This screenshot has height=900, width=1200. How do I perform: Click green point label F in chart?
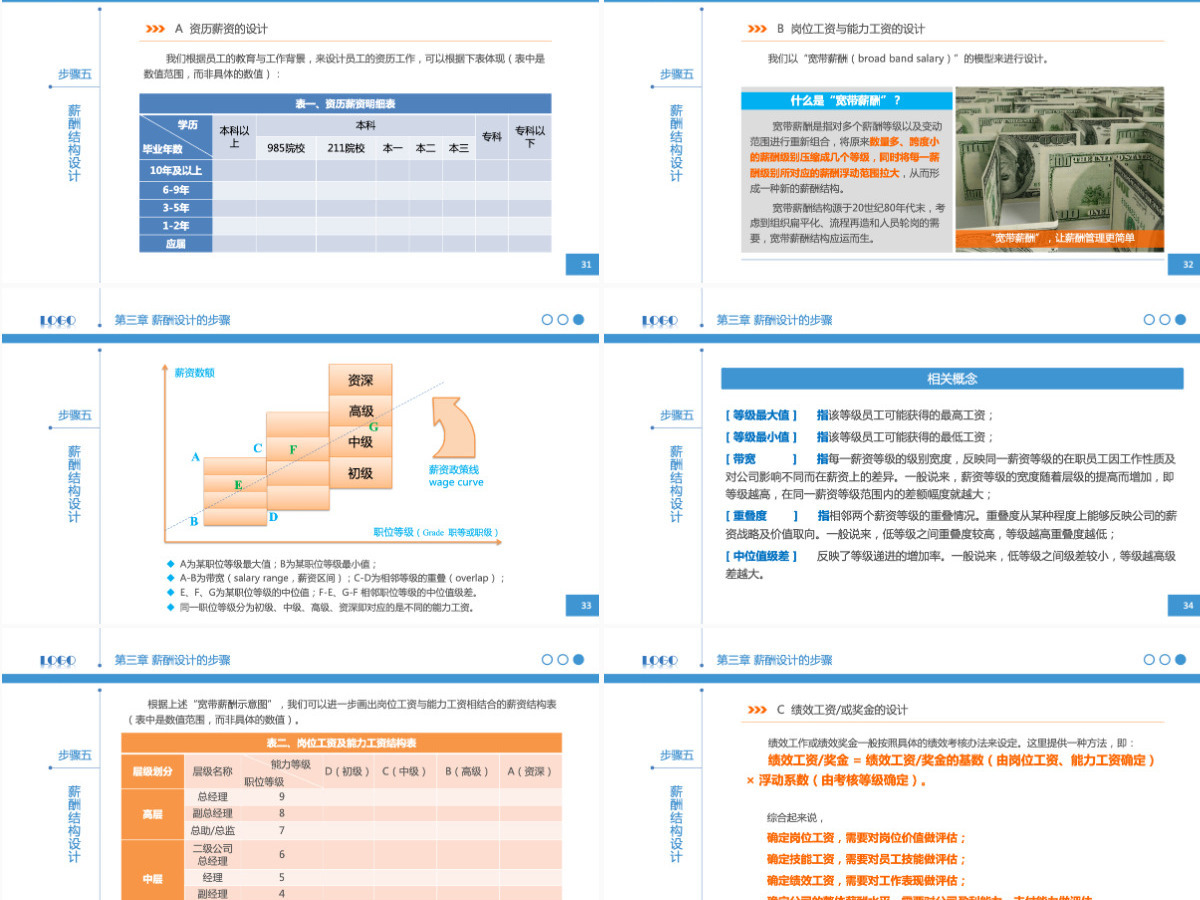click(293, 450)
